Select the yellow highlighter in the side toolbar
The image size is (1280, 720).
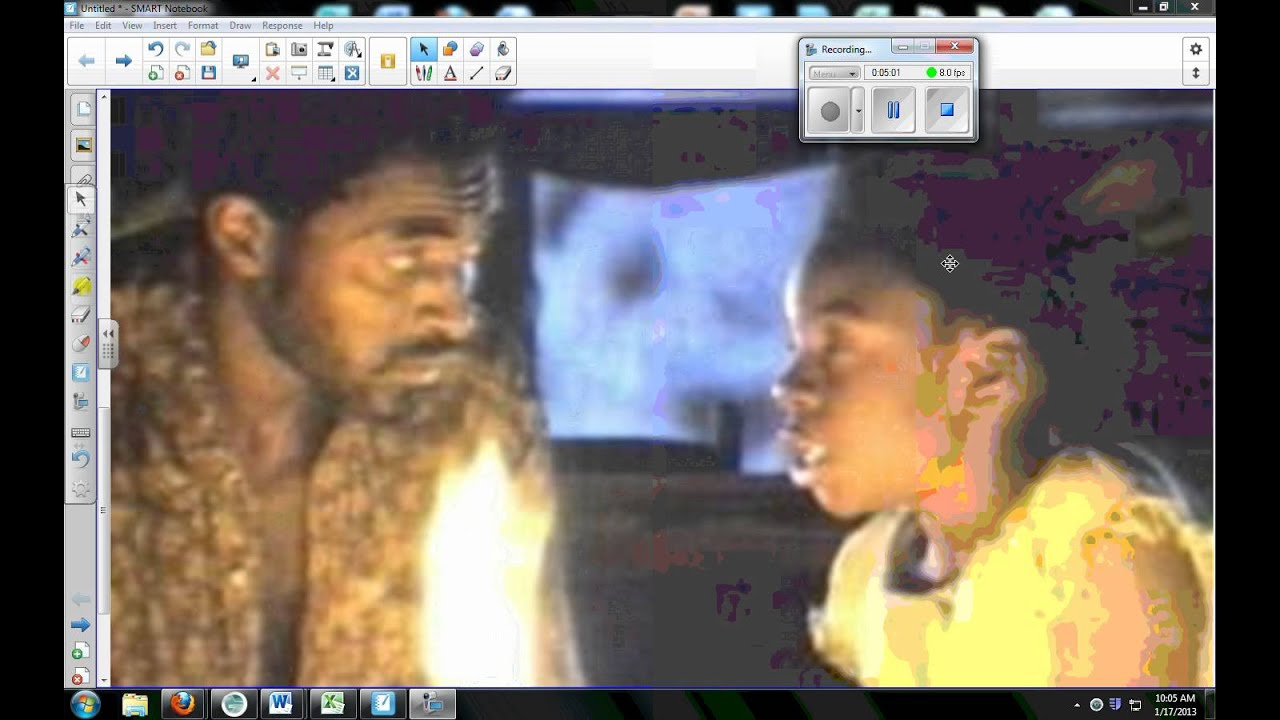point(81,286)
